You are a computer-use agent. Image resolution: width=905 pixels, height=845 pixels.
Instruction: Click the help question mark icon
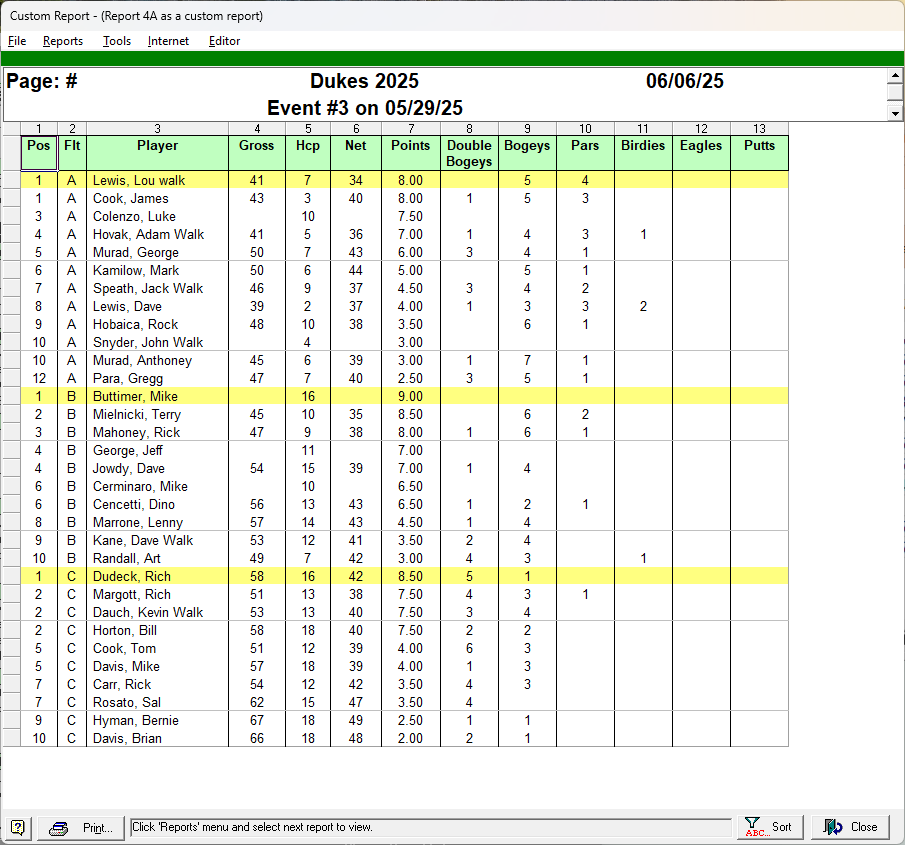18,827
